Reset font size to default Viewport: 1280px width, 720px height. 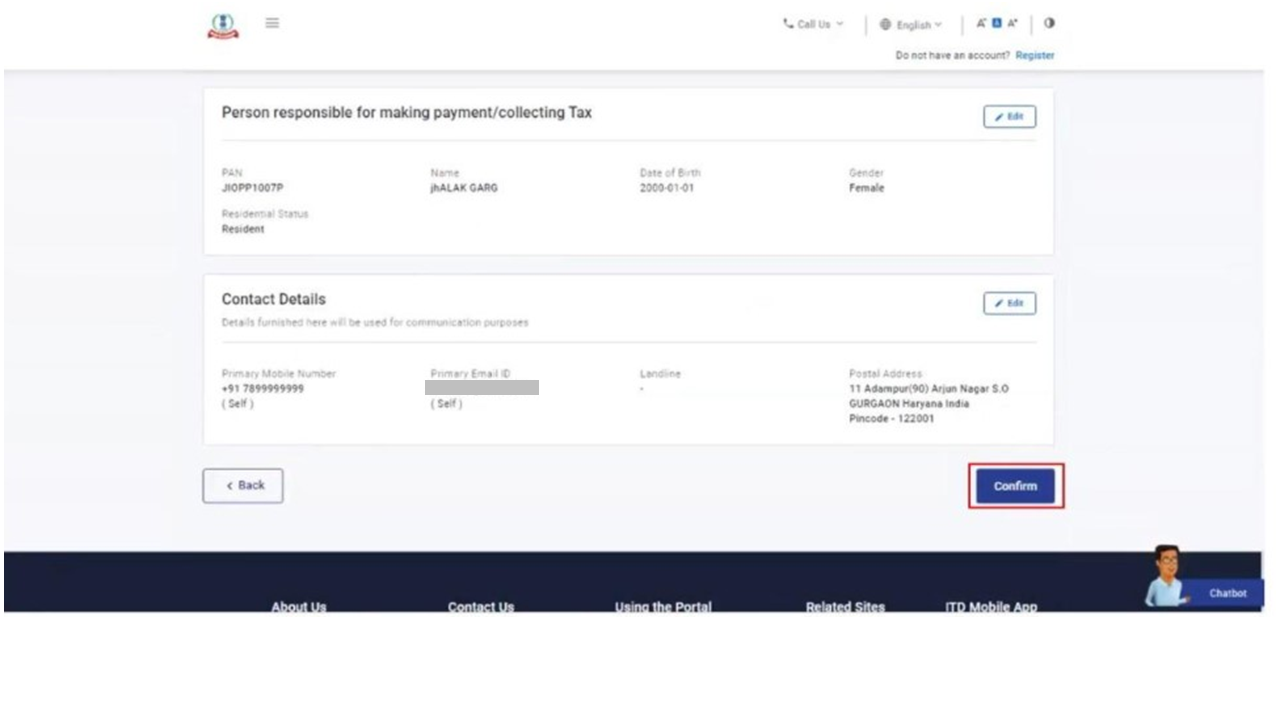click(x=996, y=24)
